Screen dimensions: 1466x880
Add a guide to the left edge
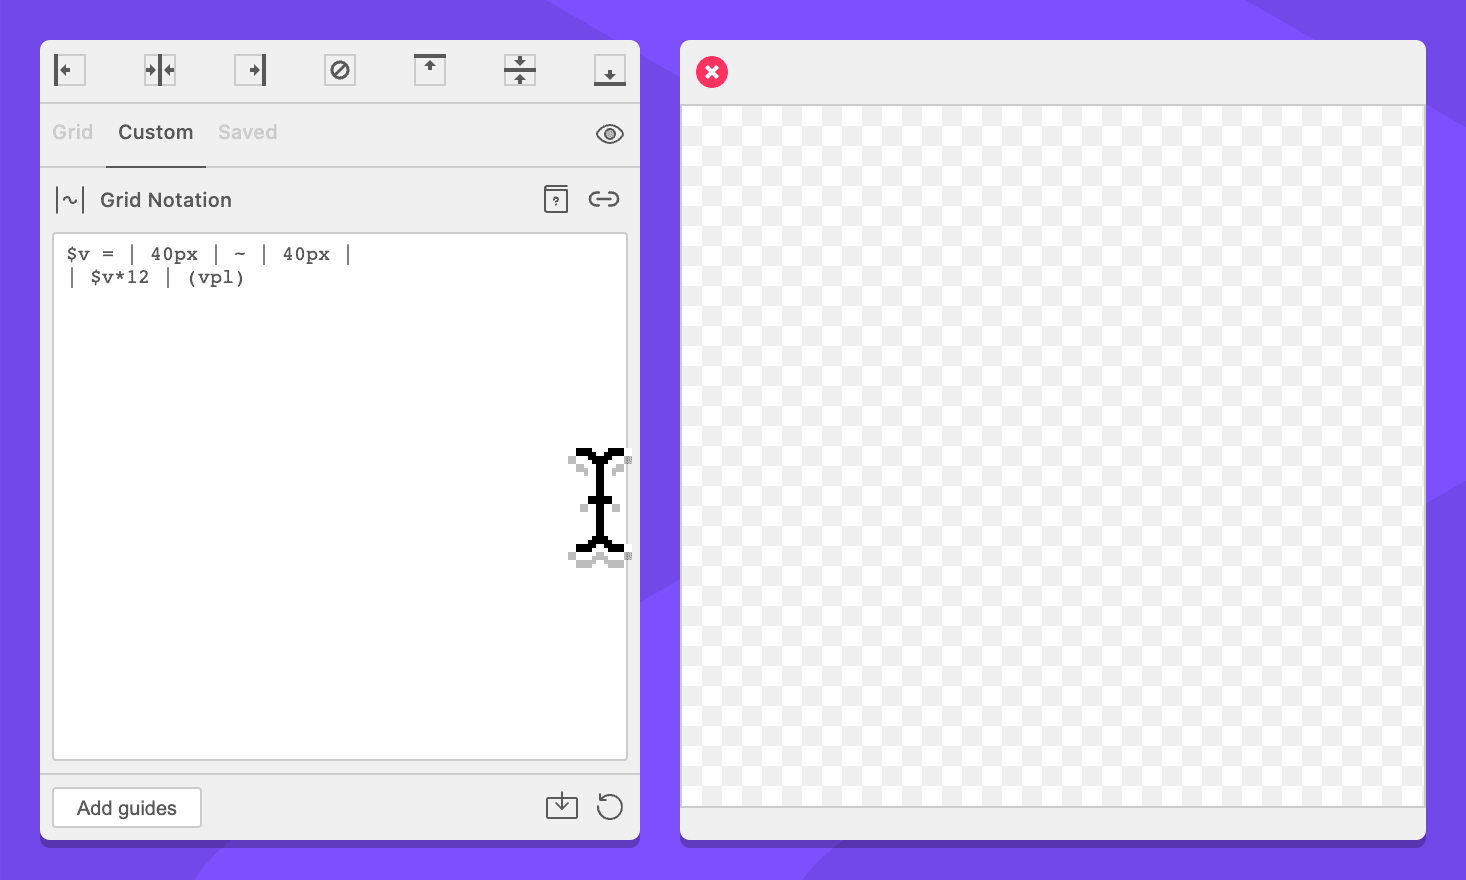(x=69, y=70)
